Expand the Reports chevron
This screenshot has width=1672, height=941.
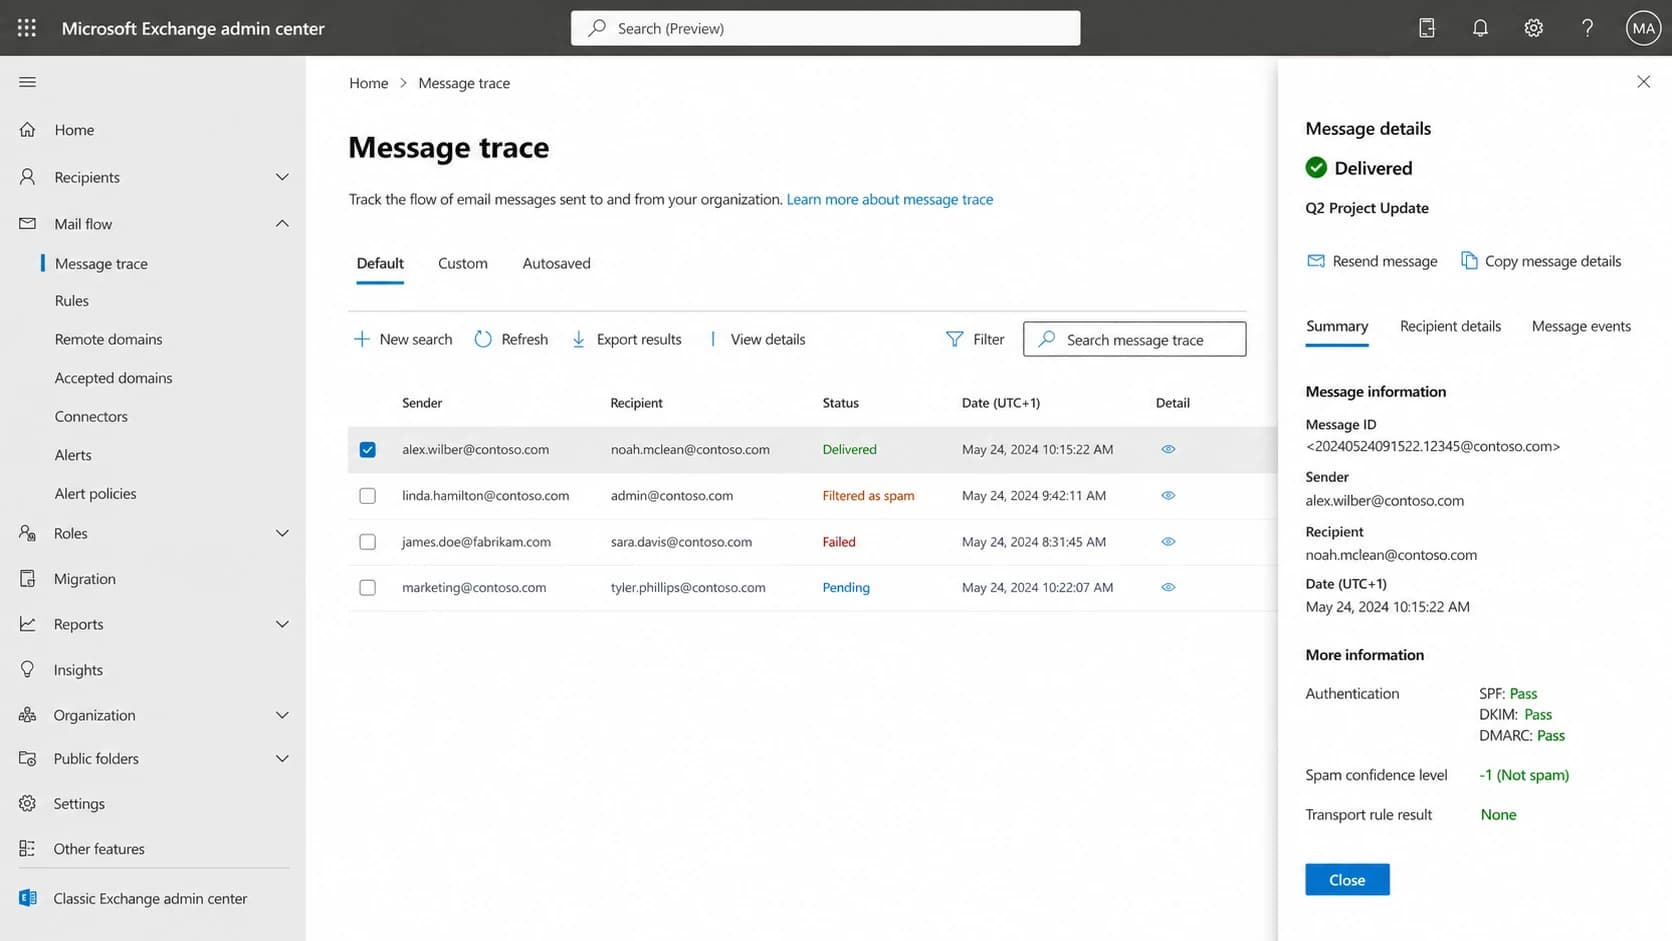click(x=282, y=624)
